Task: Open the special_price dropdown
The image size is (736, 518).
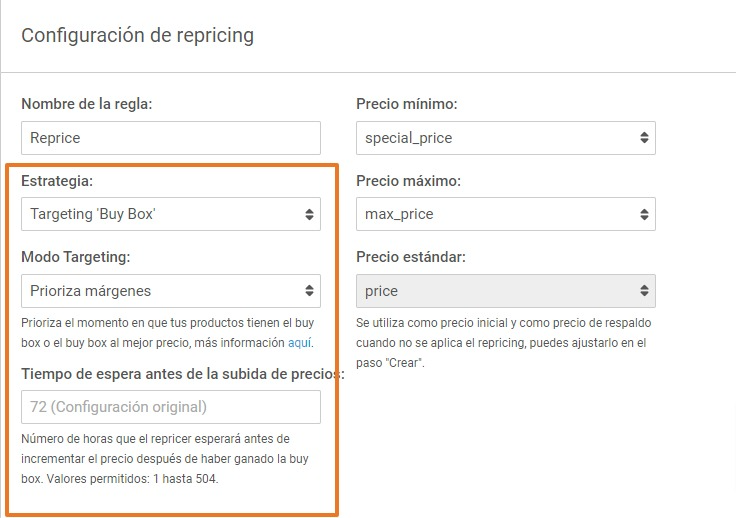Action: pos(506,138)
